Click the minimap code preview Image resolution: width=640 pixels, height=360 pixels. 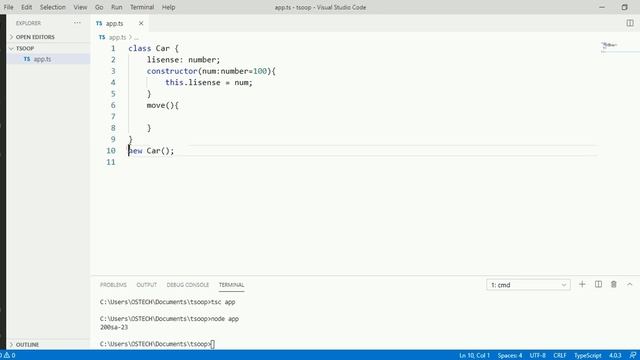(x=609, y=46)
